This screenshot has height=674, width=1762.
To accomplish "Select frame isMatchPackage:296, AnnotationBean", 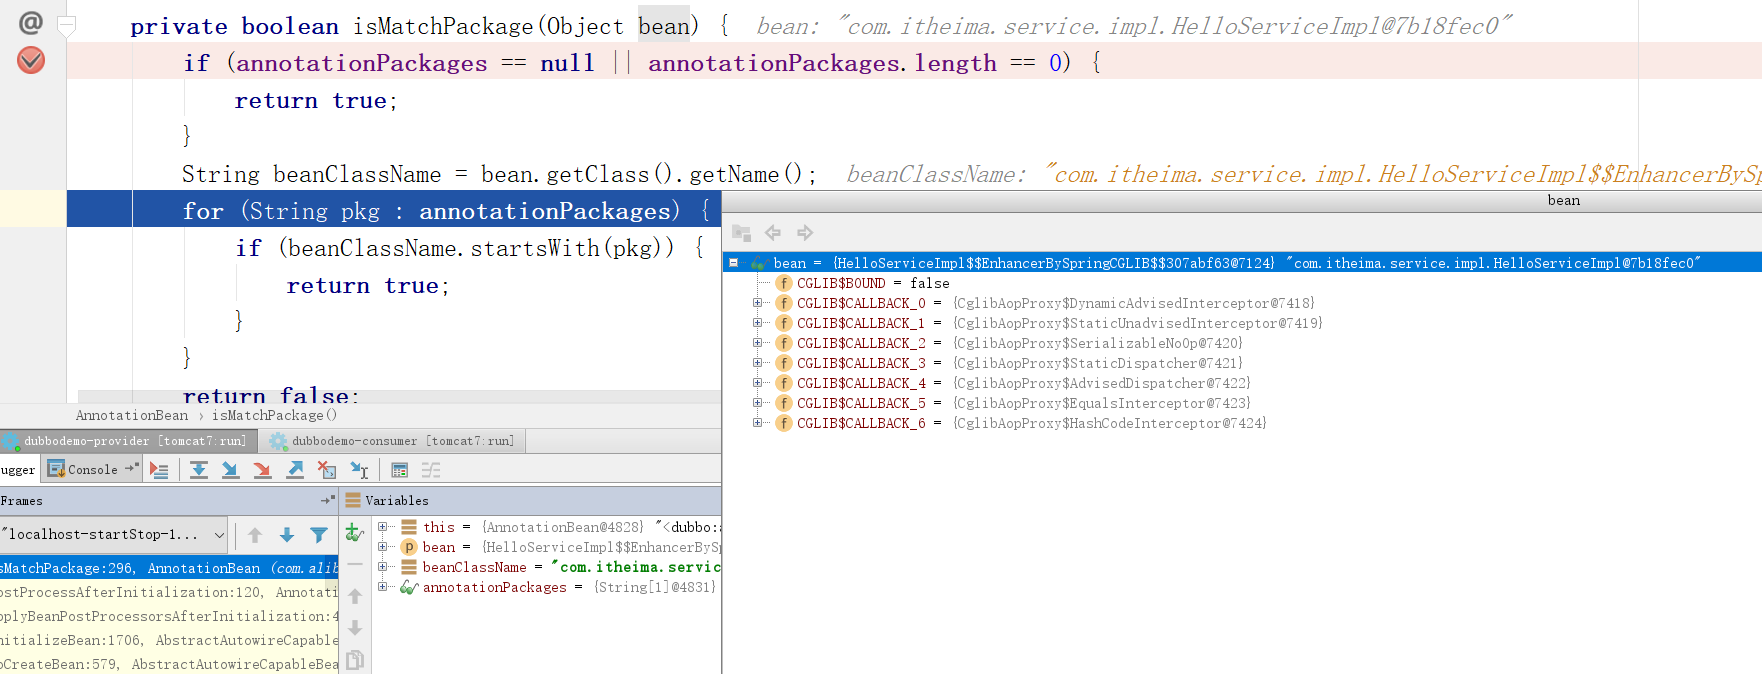I will point(169,568).
